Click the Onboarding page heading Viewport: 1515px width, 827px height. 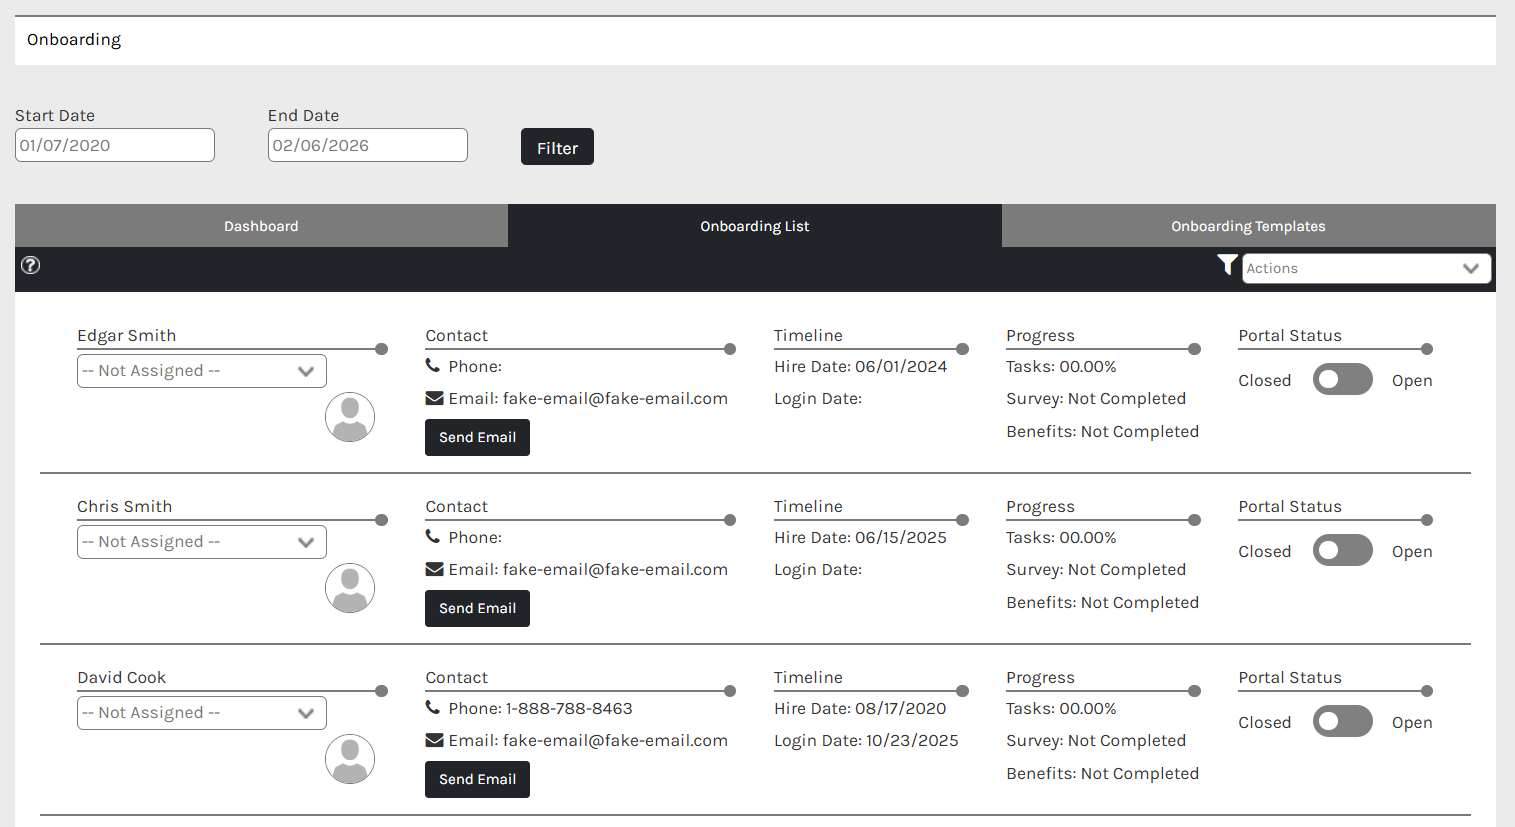74,39
